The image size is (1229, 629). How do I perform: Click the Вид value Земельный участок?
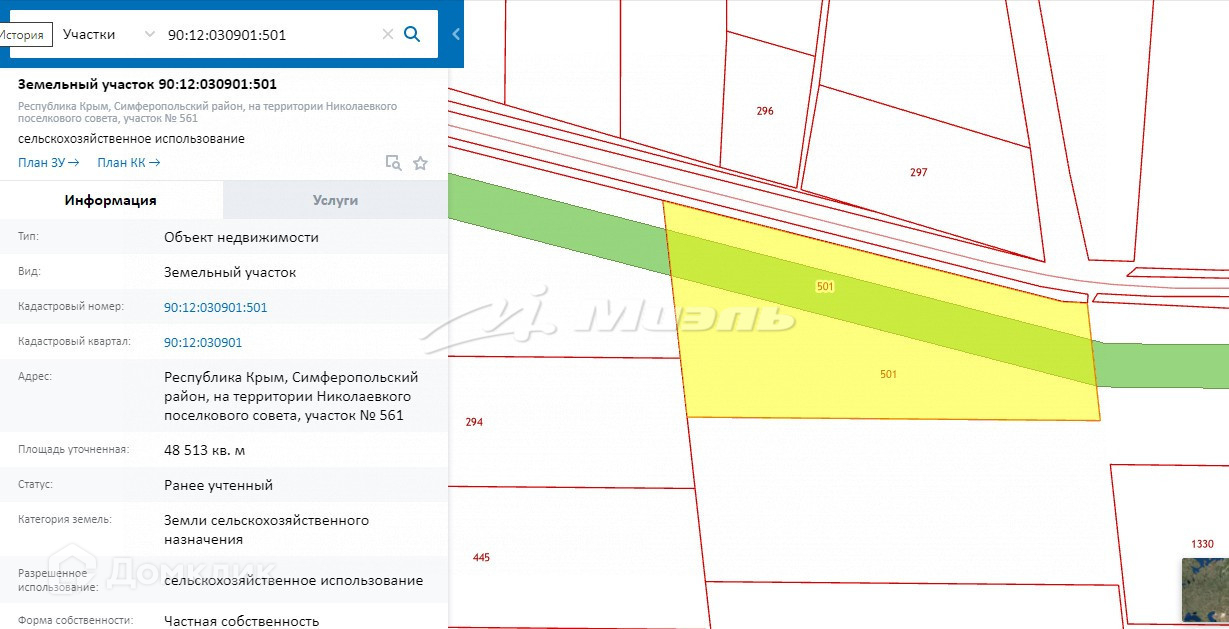230,272
